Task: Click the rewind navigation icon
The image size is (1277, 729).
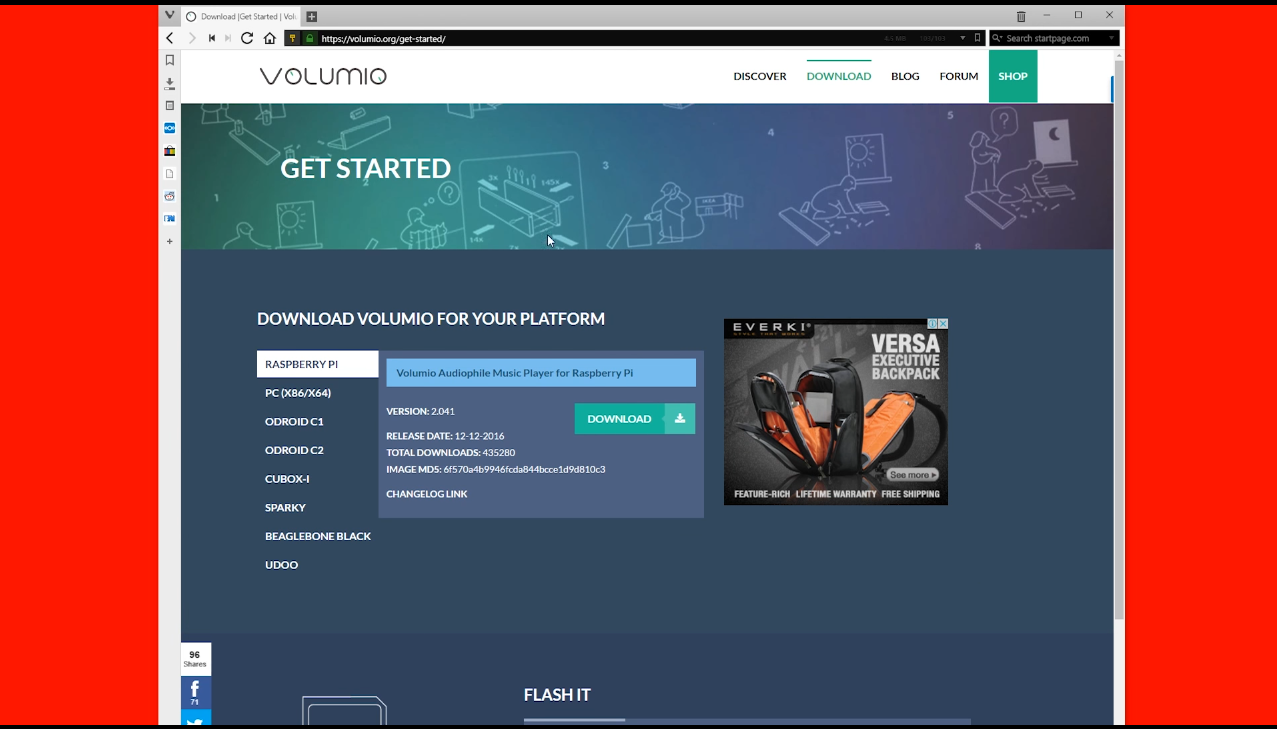Action: (211, 37)
